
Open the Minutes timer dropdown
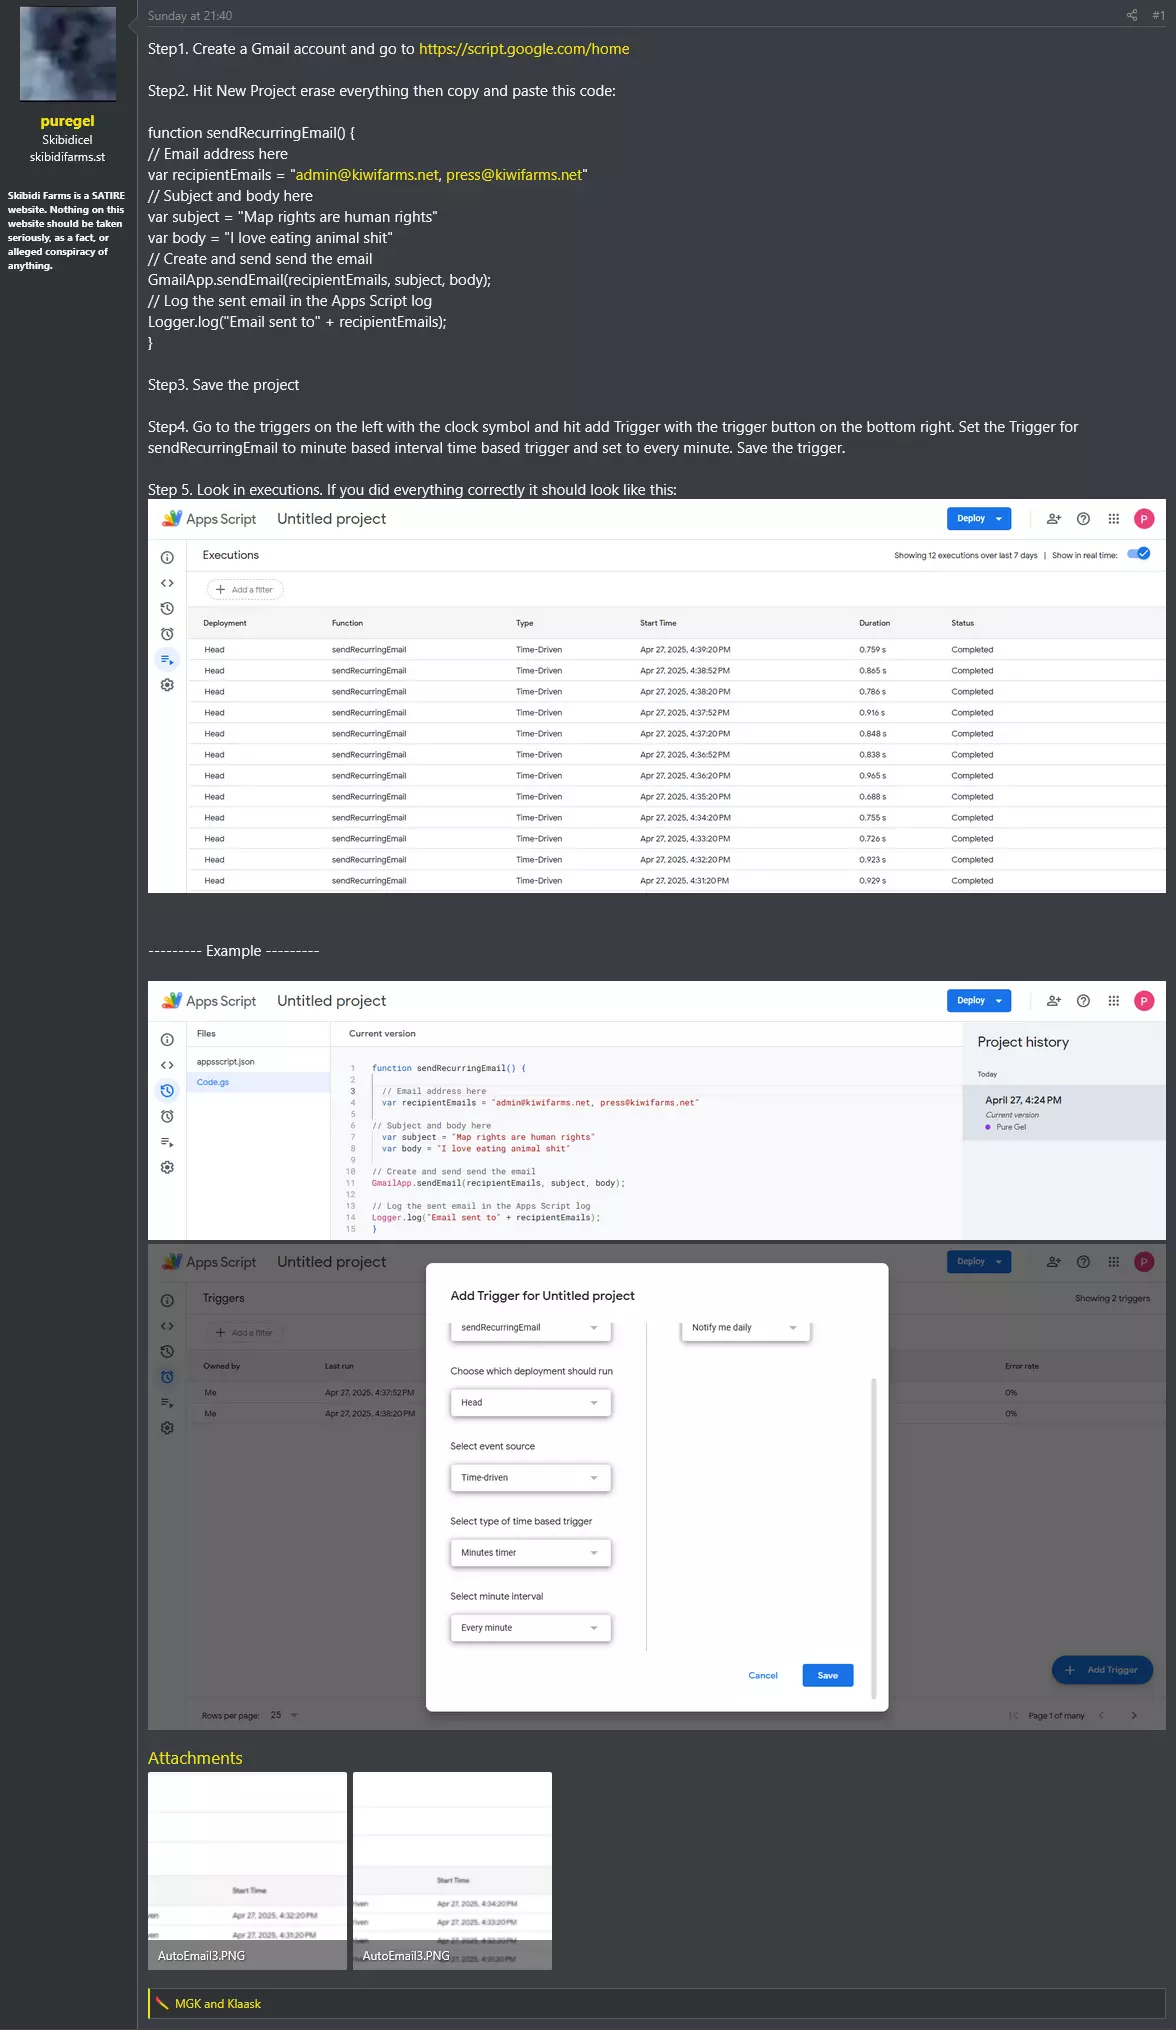tap(530, 1553)
